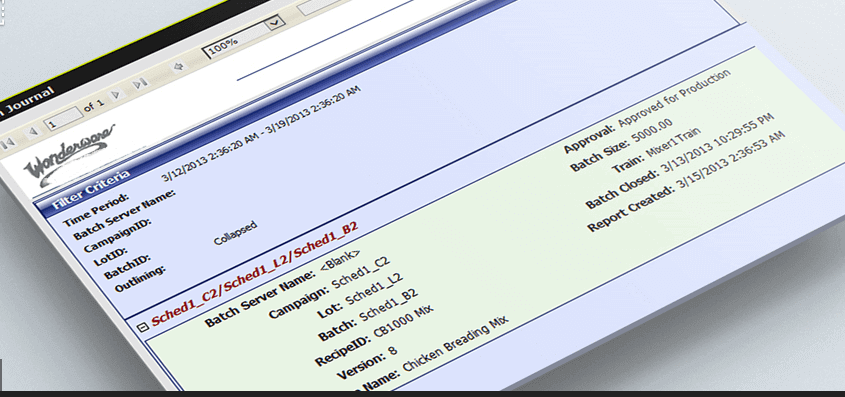Click the back-to-parent-report arrow icon
The image size is (845, 397).
[178, 66]
